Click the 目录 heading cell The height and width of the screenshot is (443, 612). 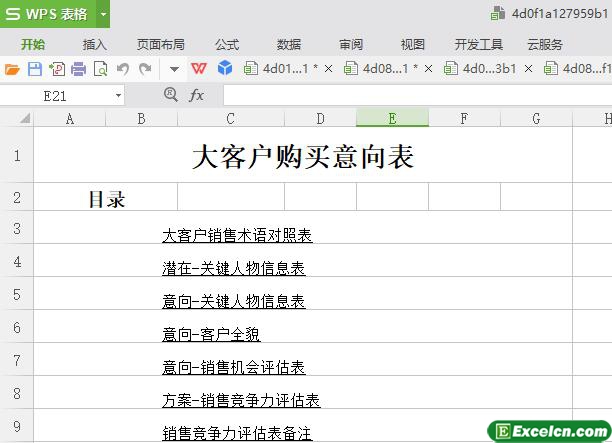(x=105, y=197)
